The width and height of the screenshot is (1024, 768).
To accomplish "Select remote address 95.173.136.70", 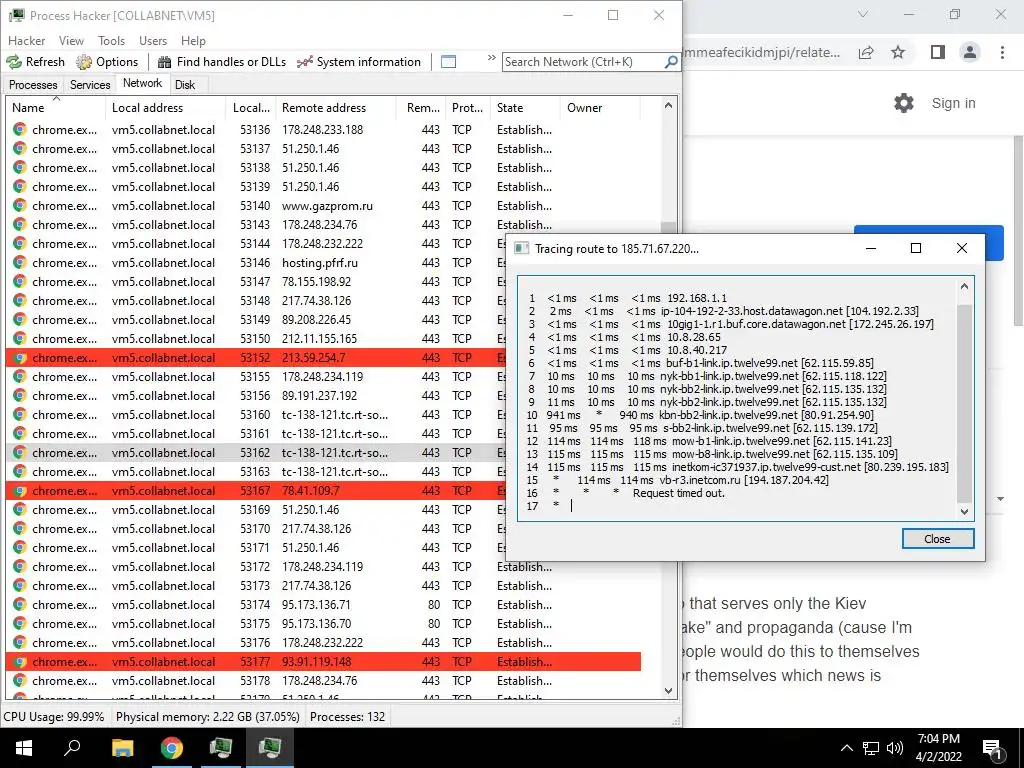I will [x=316, y=624].
